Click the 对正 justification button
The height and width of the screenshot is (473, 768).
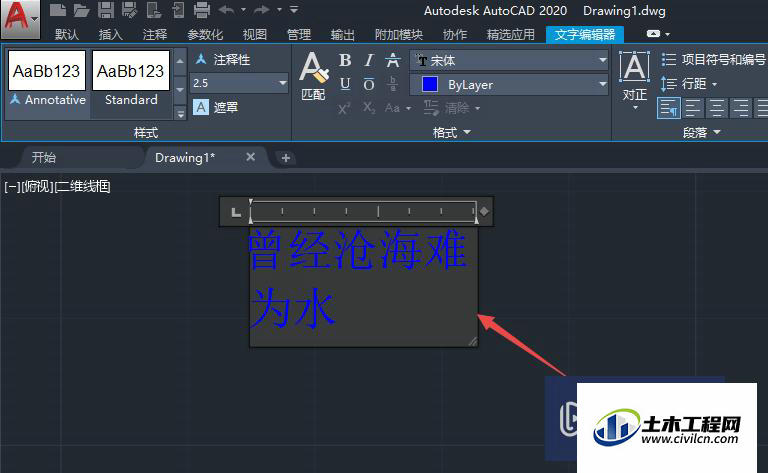tap(635, 80)
